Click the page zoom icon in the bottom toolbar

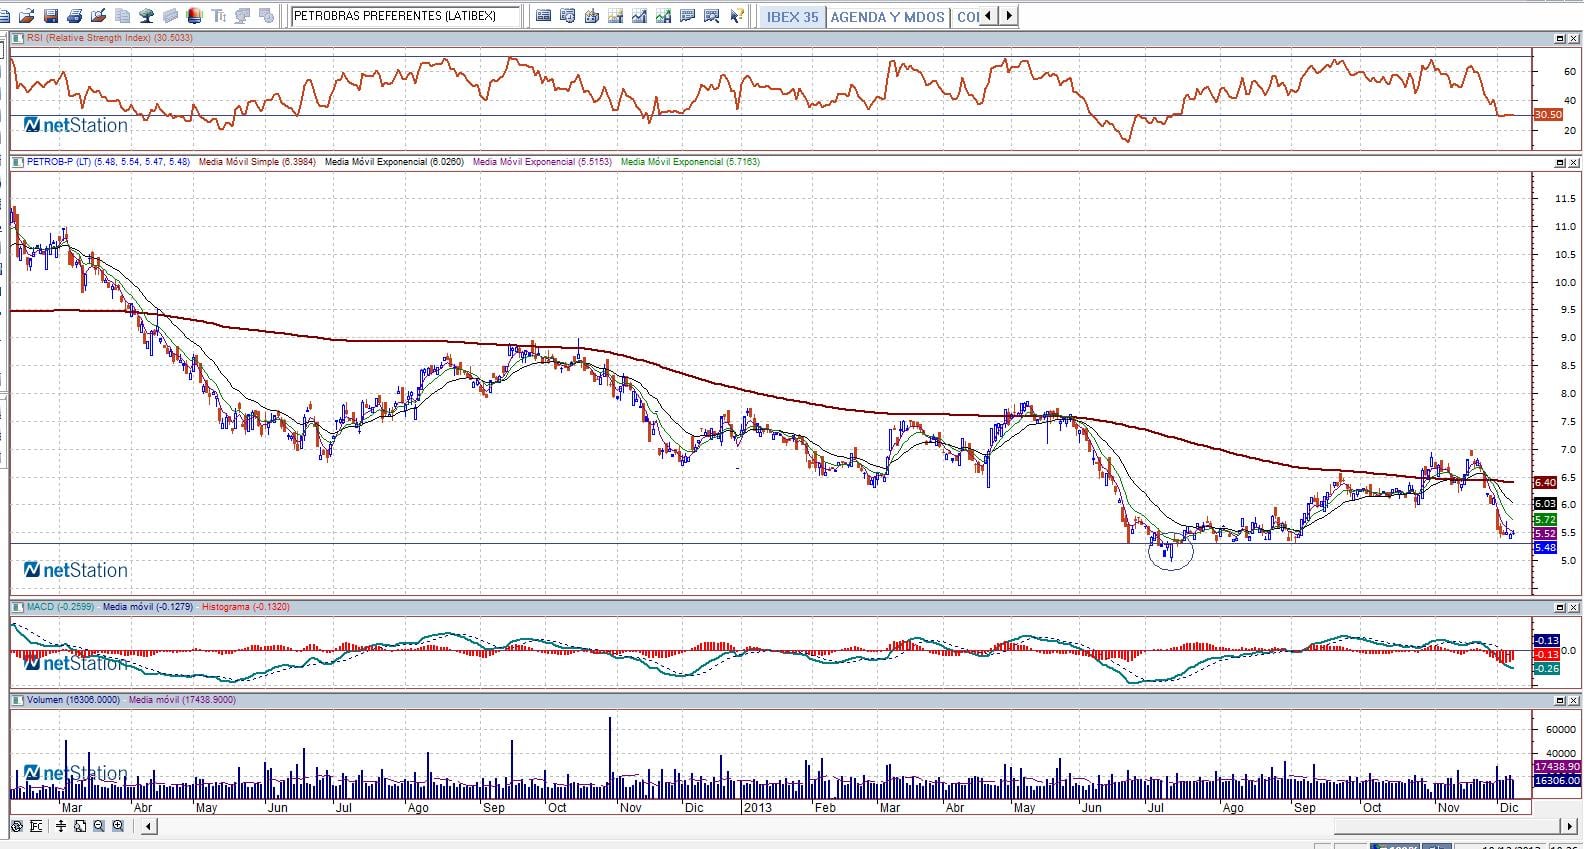tap(80, 826)
